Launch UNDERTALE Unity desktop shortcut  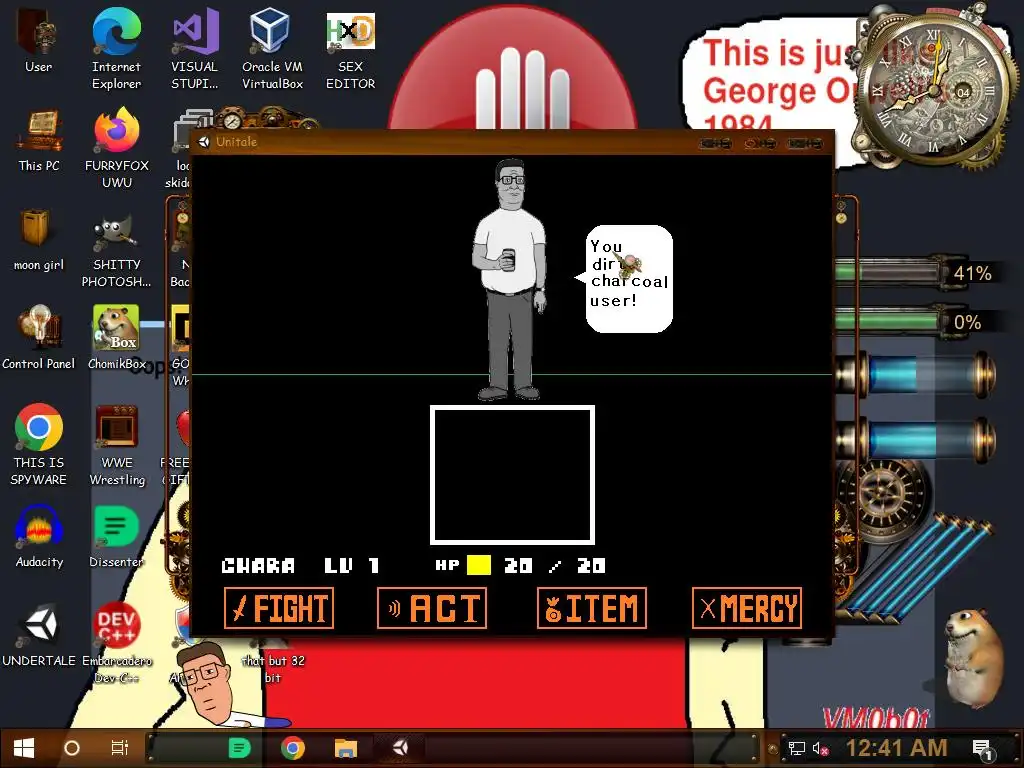[x=39, y=635]
